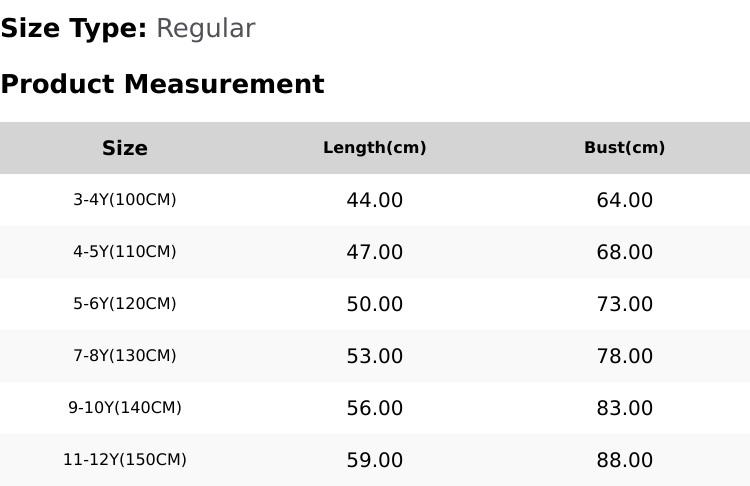Select the 5-6Y(120CM) size row
This screenshot has width=750, height=486.
pos(375,304)
